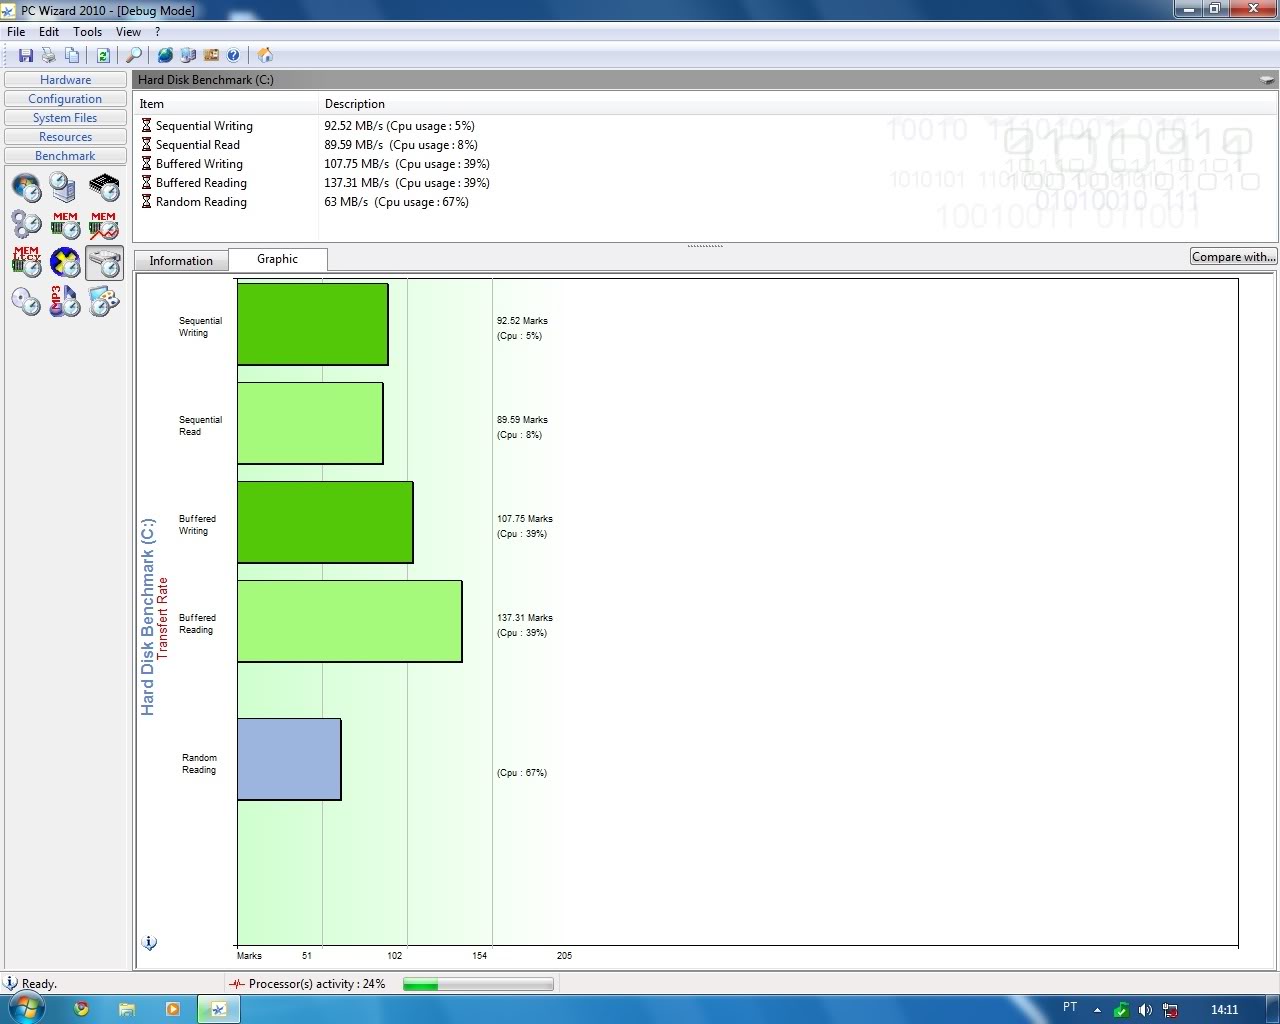Click the network tray icon
Viewport: 1280px width, 1024px height.
(1170, 1010)
